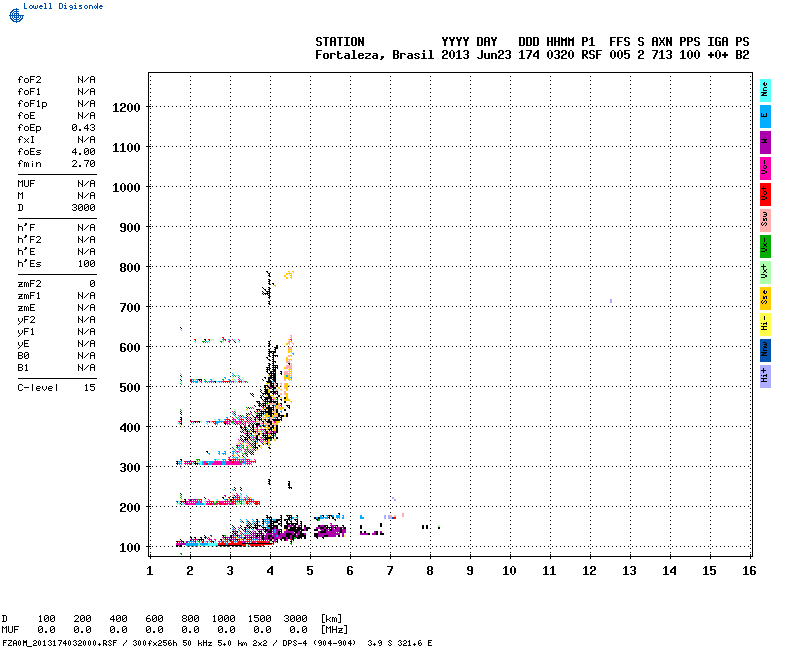Click the h'Es value 100
The width and height of the screenshot is (800, 650).
[x=87, y=264]
